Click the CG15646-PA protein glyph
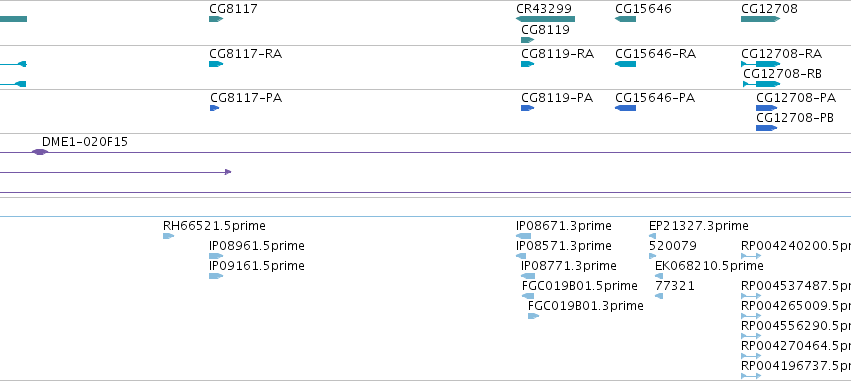The image size is (851, 381). [x=625, y=108]
